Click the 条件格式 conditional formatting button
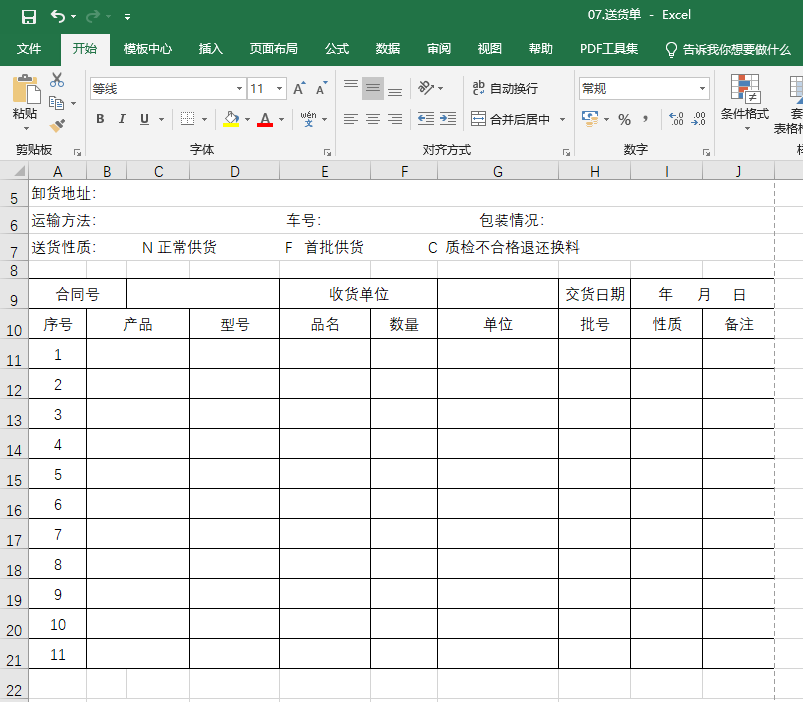 [x=743, y=110]
